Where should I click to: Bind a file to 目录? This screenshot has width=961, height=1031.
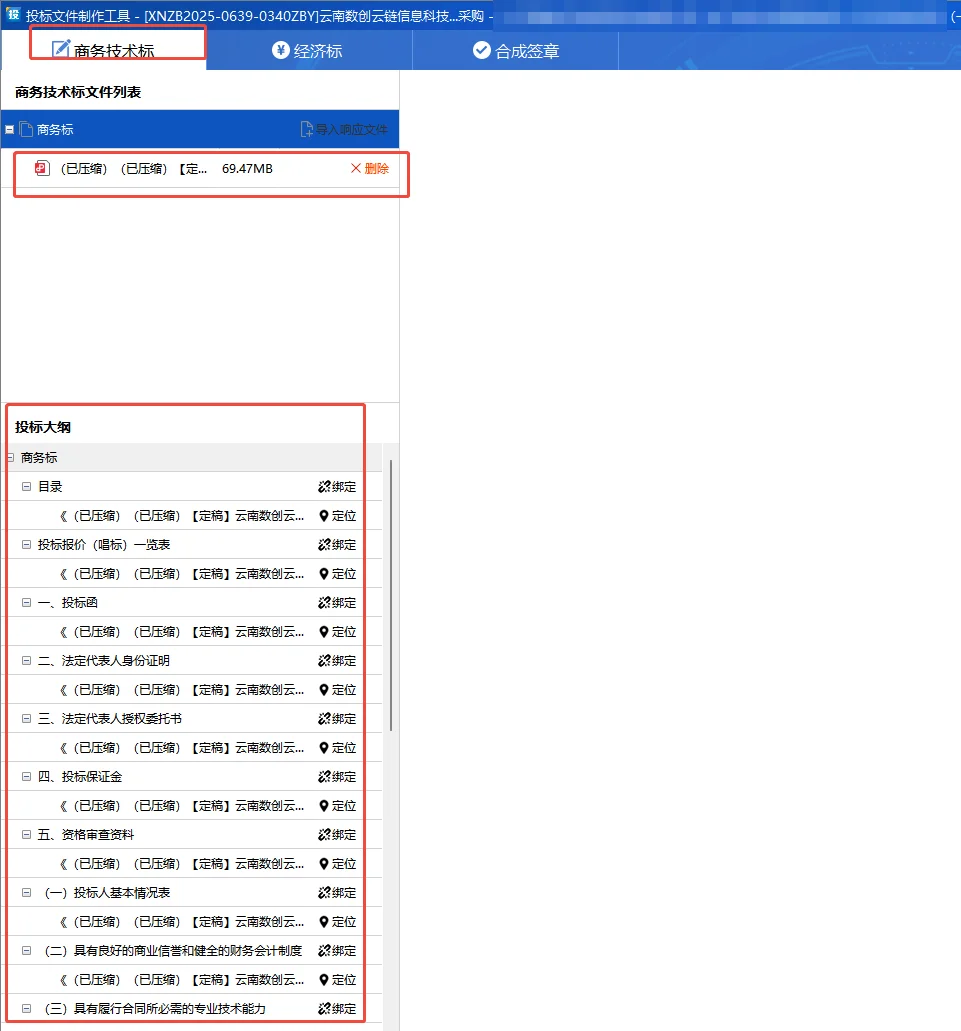point(337,487)
